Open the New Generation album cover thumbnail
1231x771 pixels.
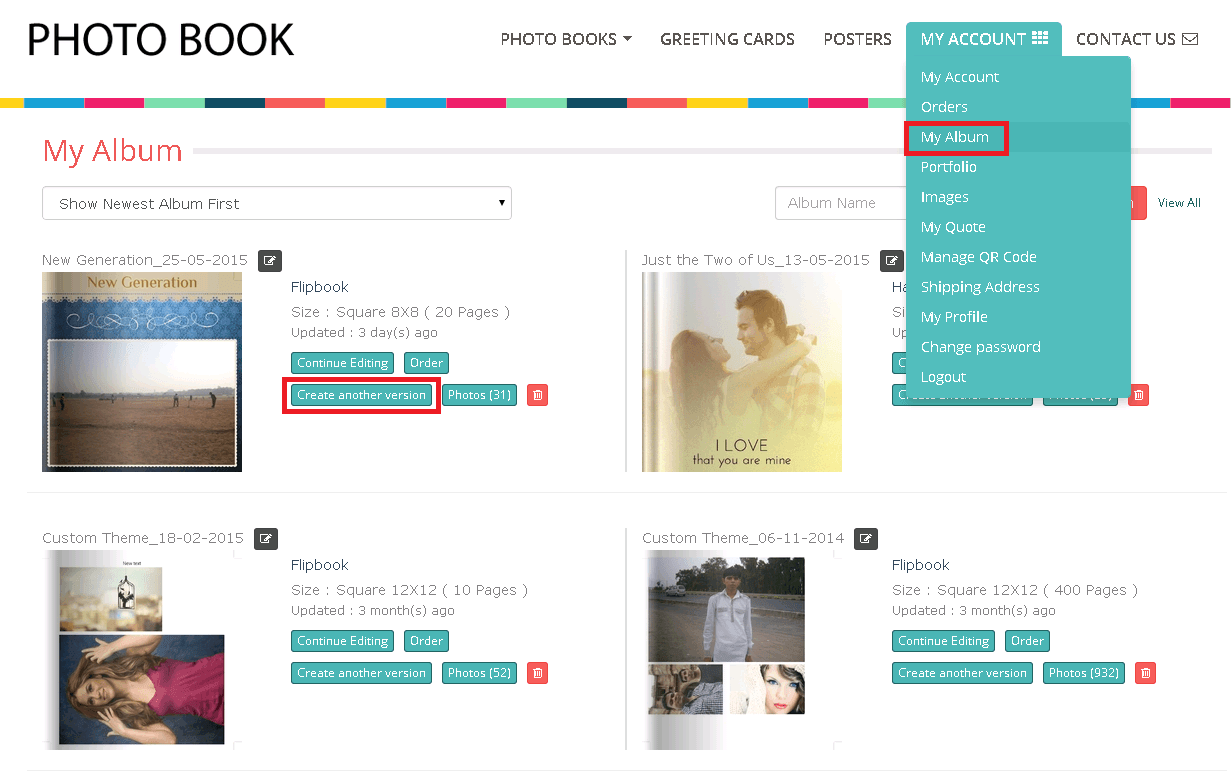pyautogui.click(x=142, y=371)
